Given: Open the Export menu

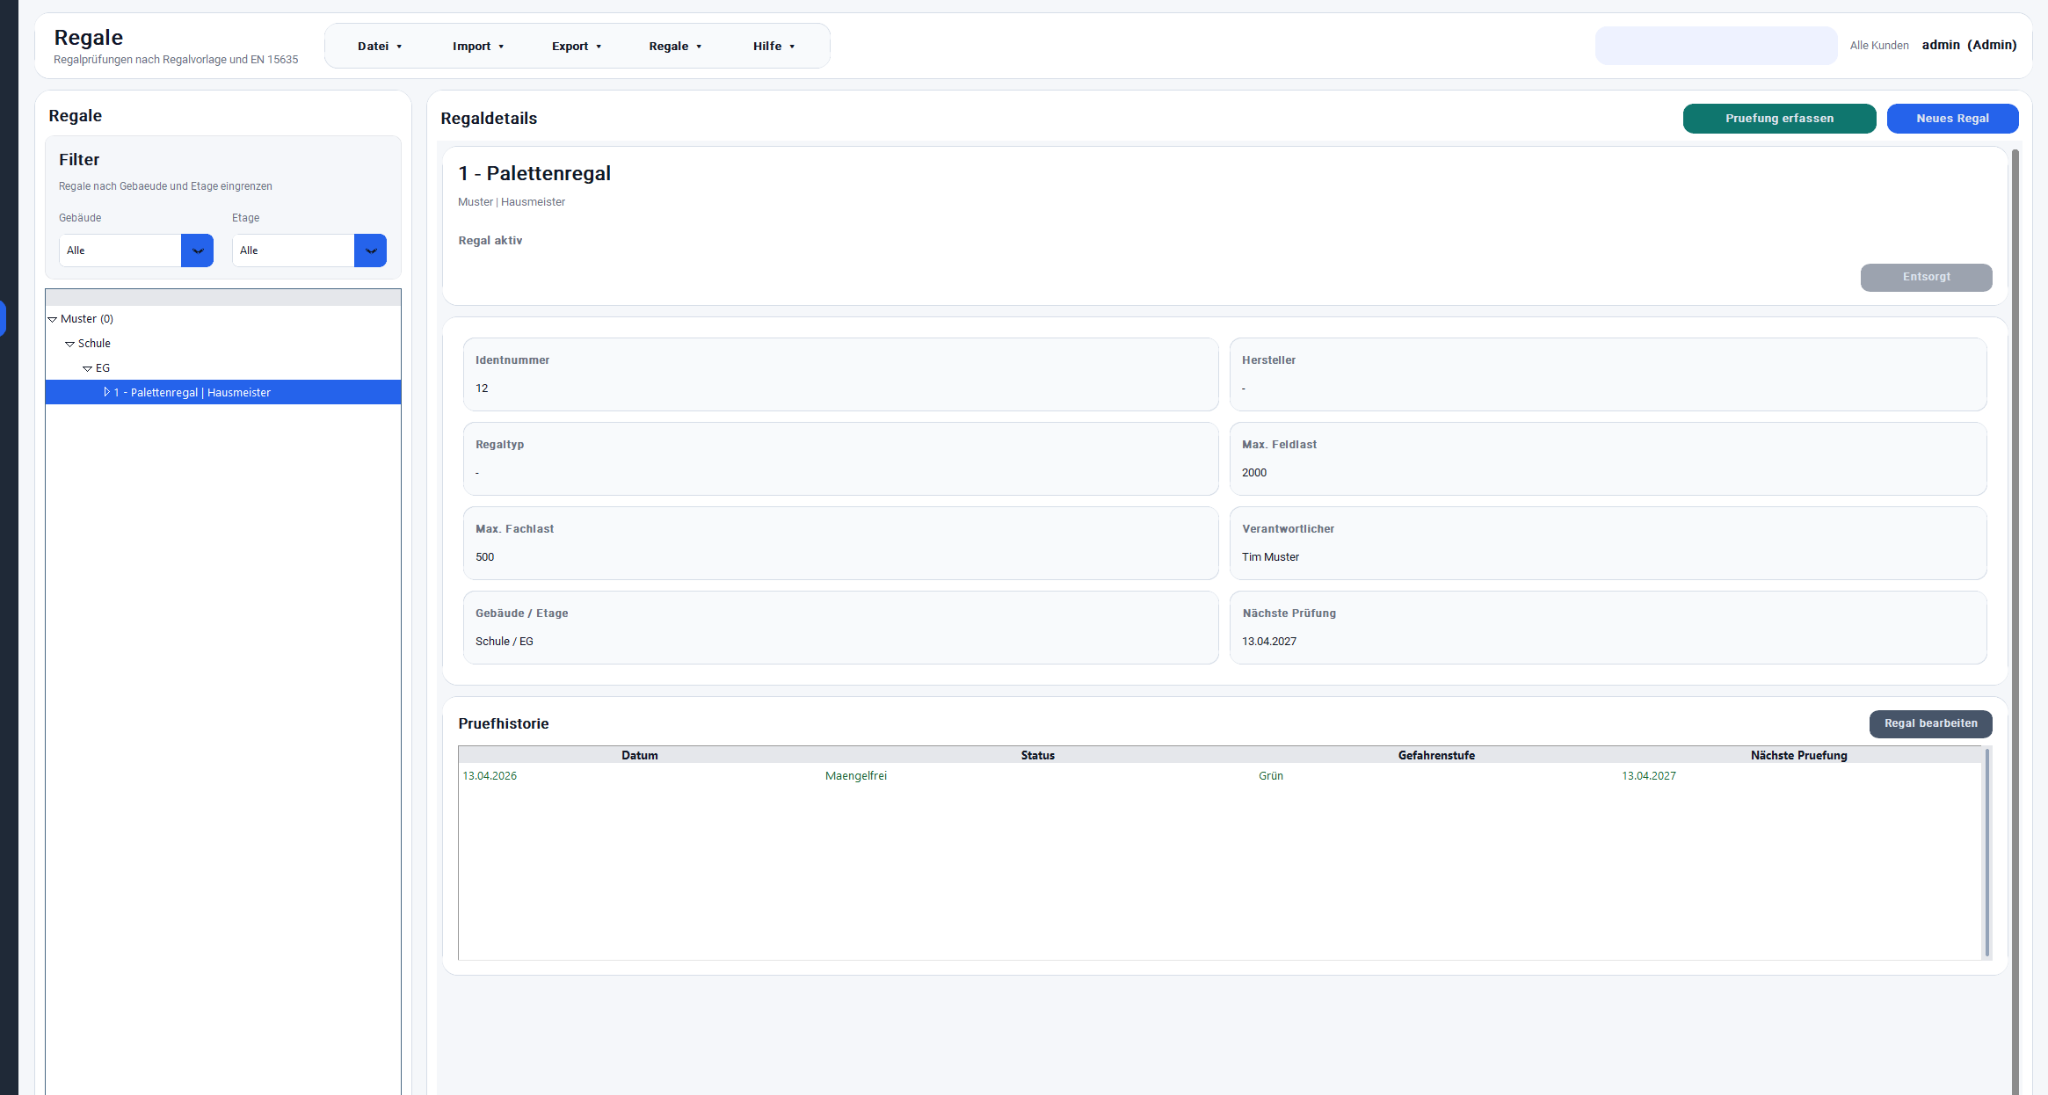Looking at the screenshot, I should coord(576,46).
